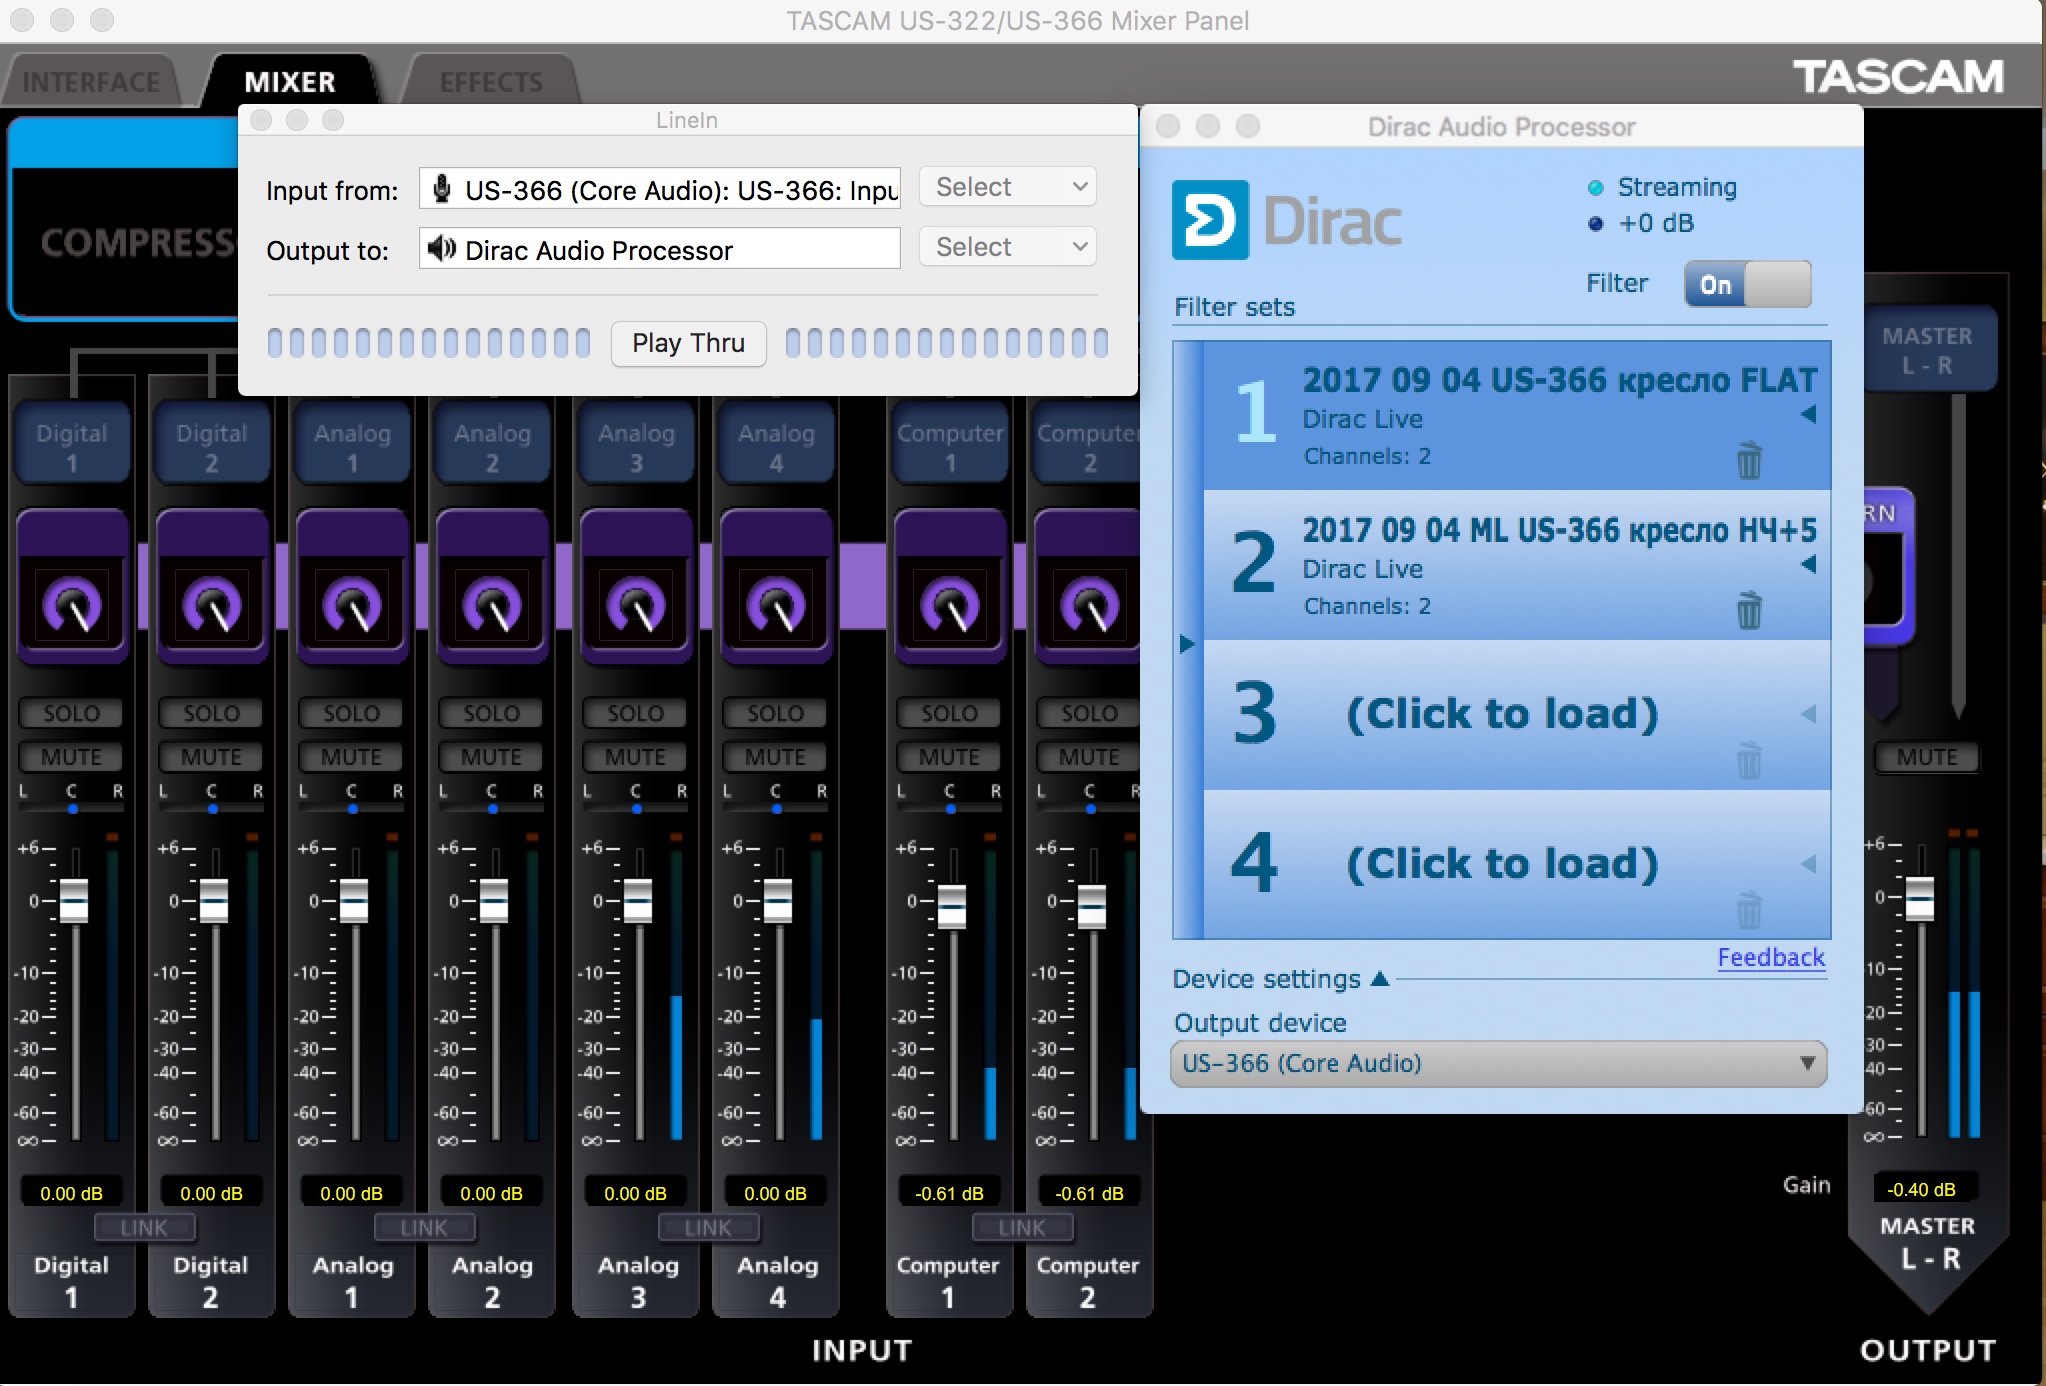Click arrow next to filter set 1
2046x1386 pixels.
click(1808, 414)
